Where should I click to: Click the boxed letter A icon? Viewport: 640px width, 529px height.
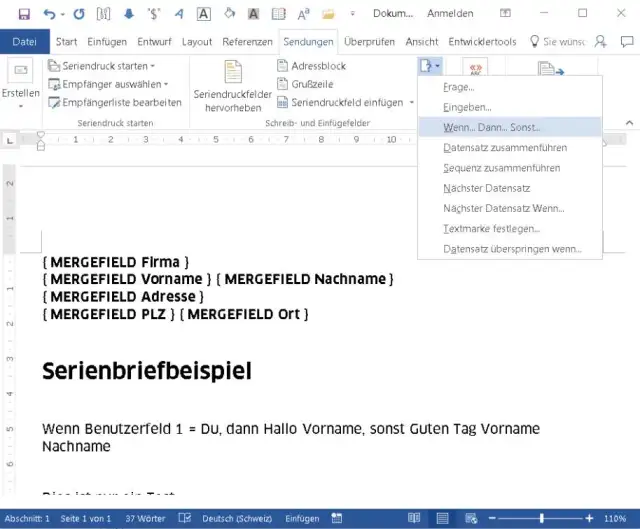point(204,14)
